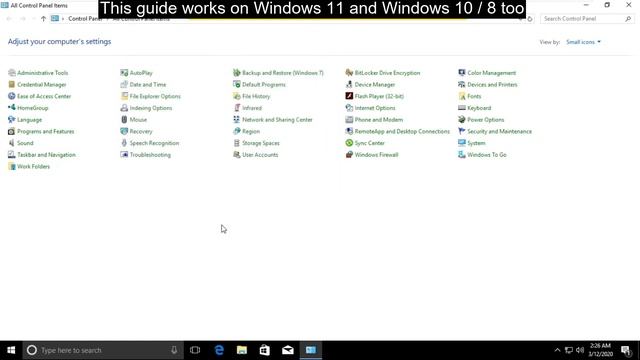The image size is (640, 360).
Task: Click the Windows Firewall icon
Action: pyautogui.click(x=349, y=155)
